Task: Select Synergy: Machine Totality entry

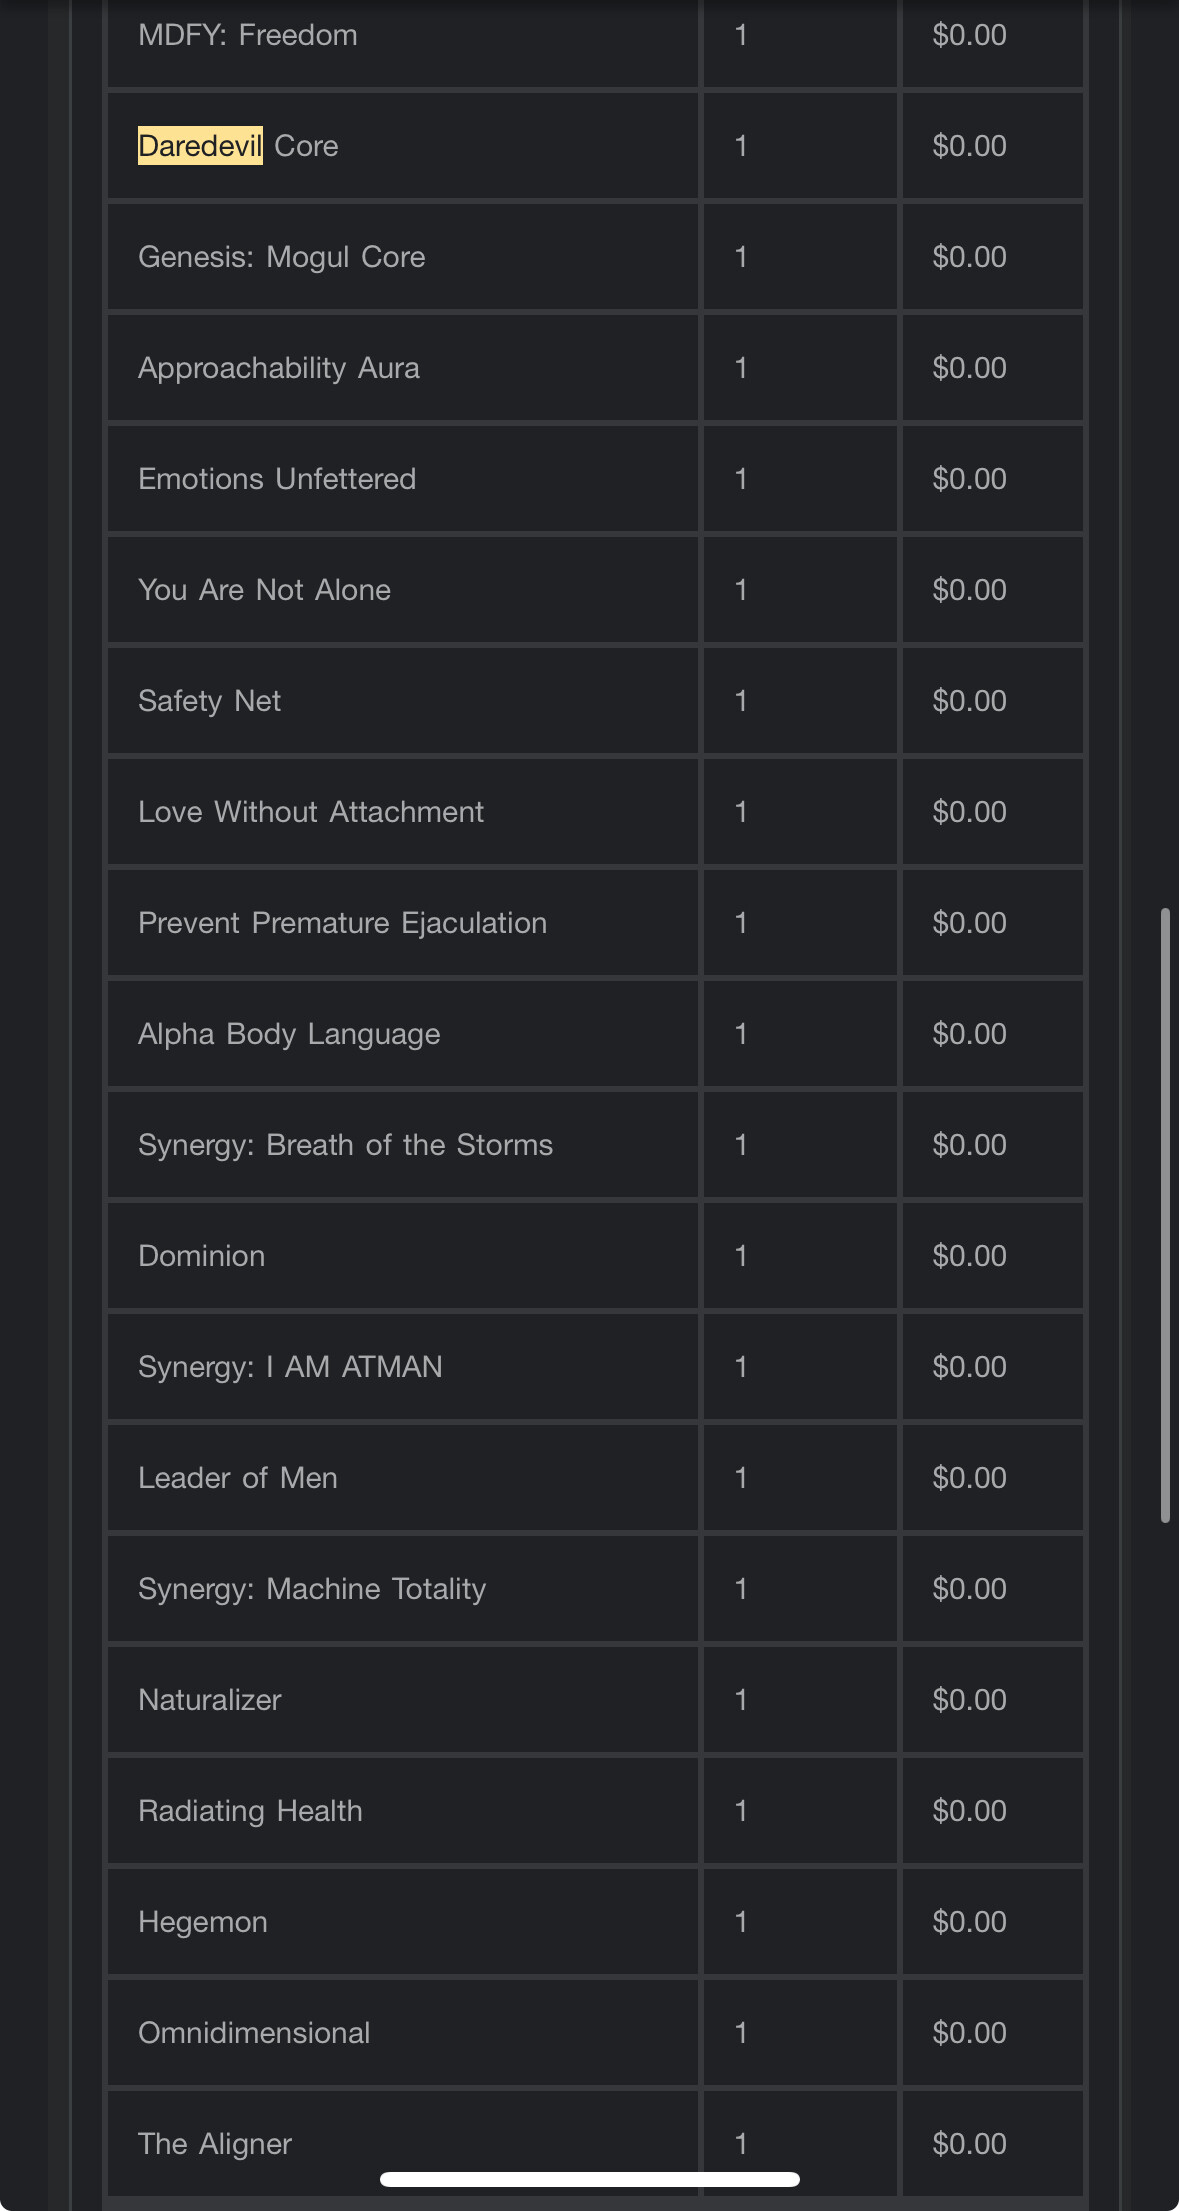Action: tap(311, 1589)
